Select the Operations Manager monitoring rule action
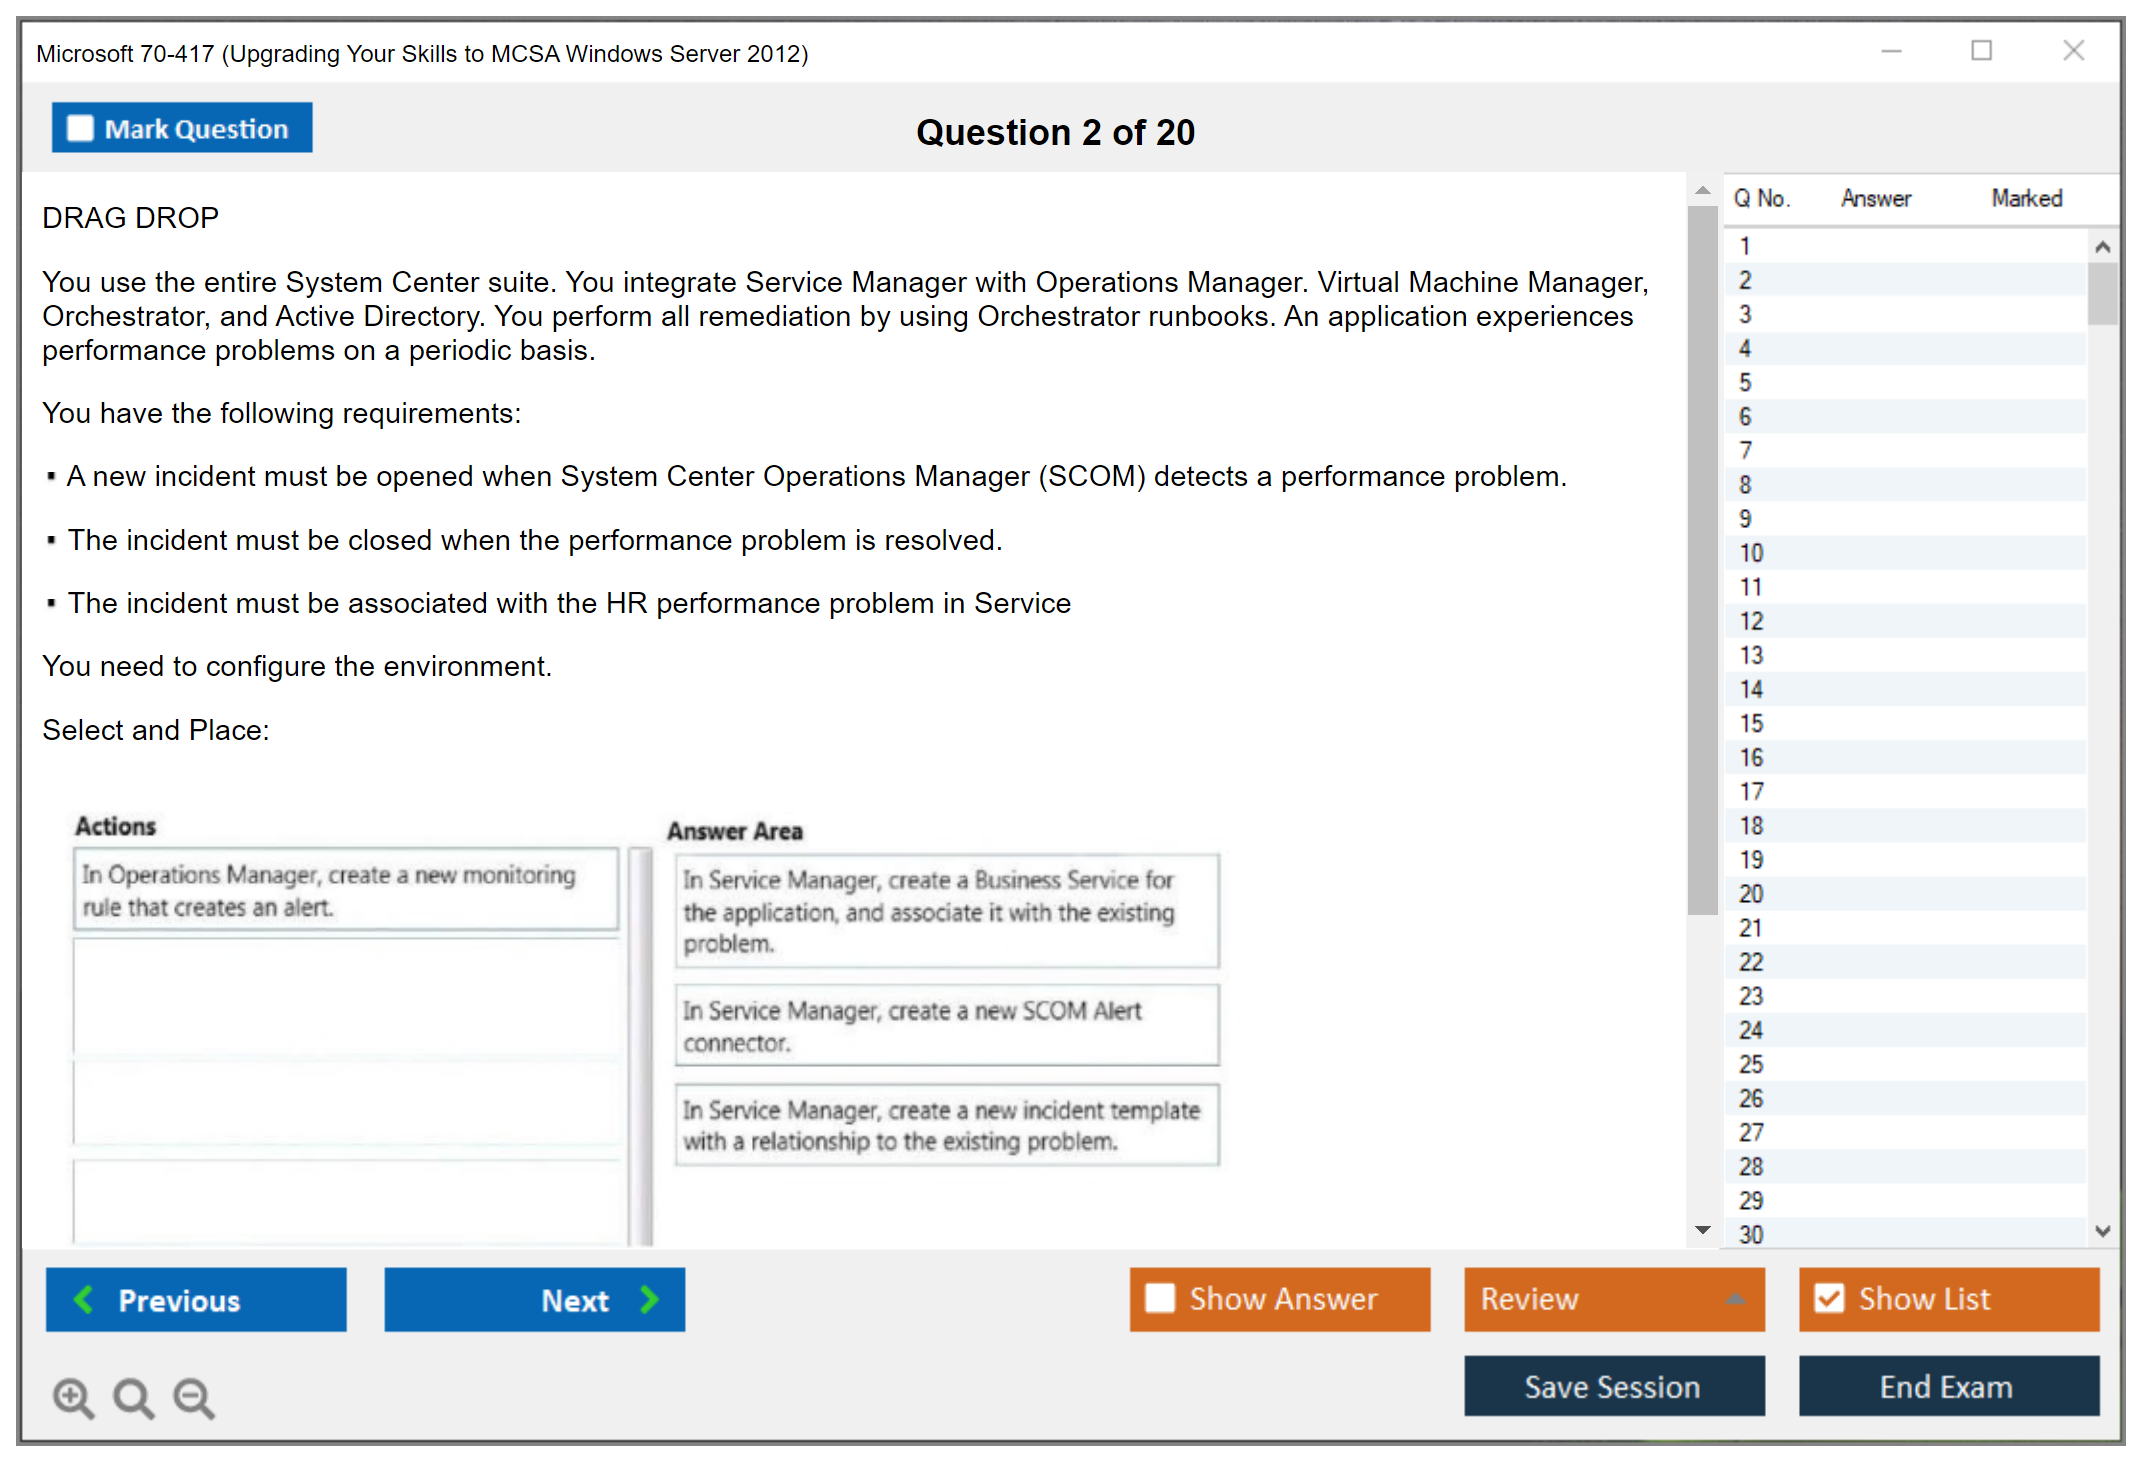 [x=345, y=890]
